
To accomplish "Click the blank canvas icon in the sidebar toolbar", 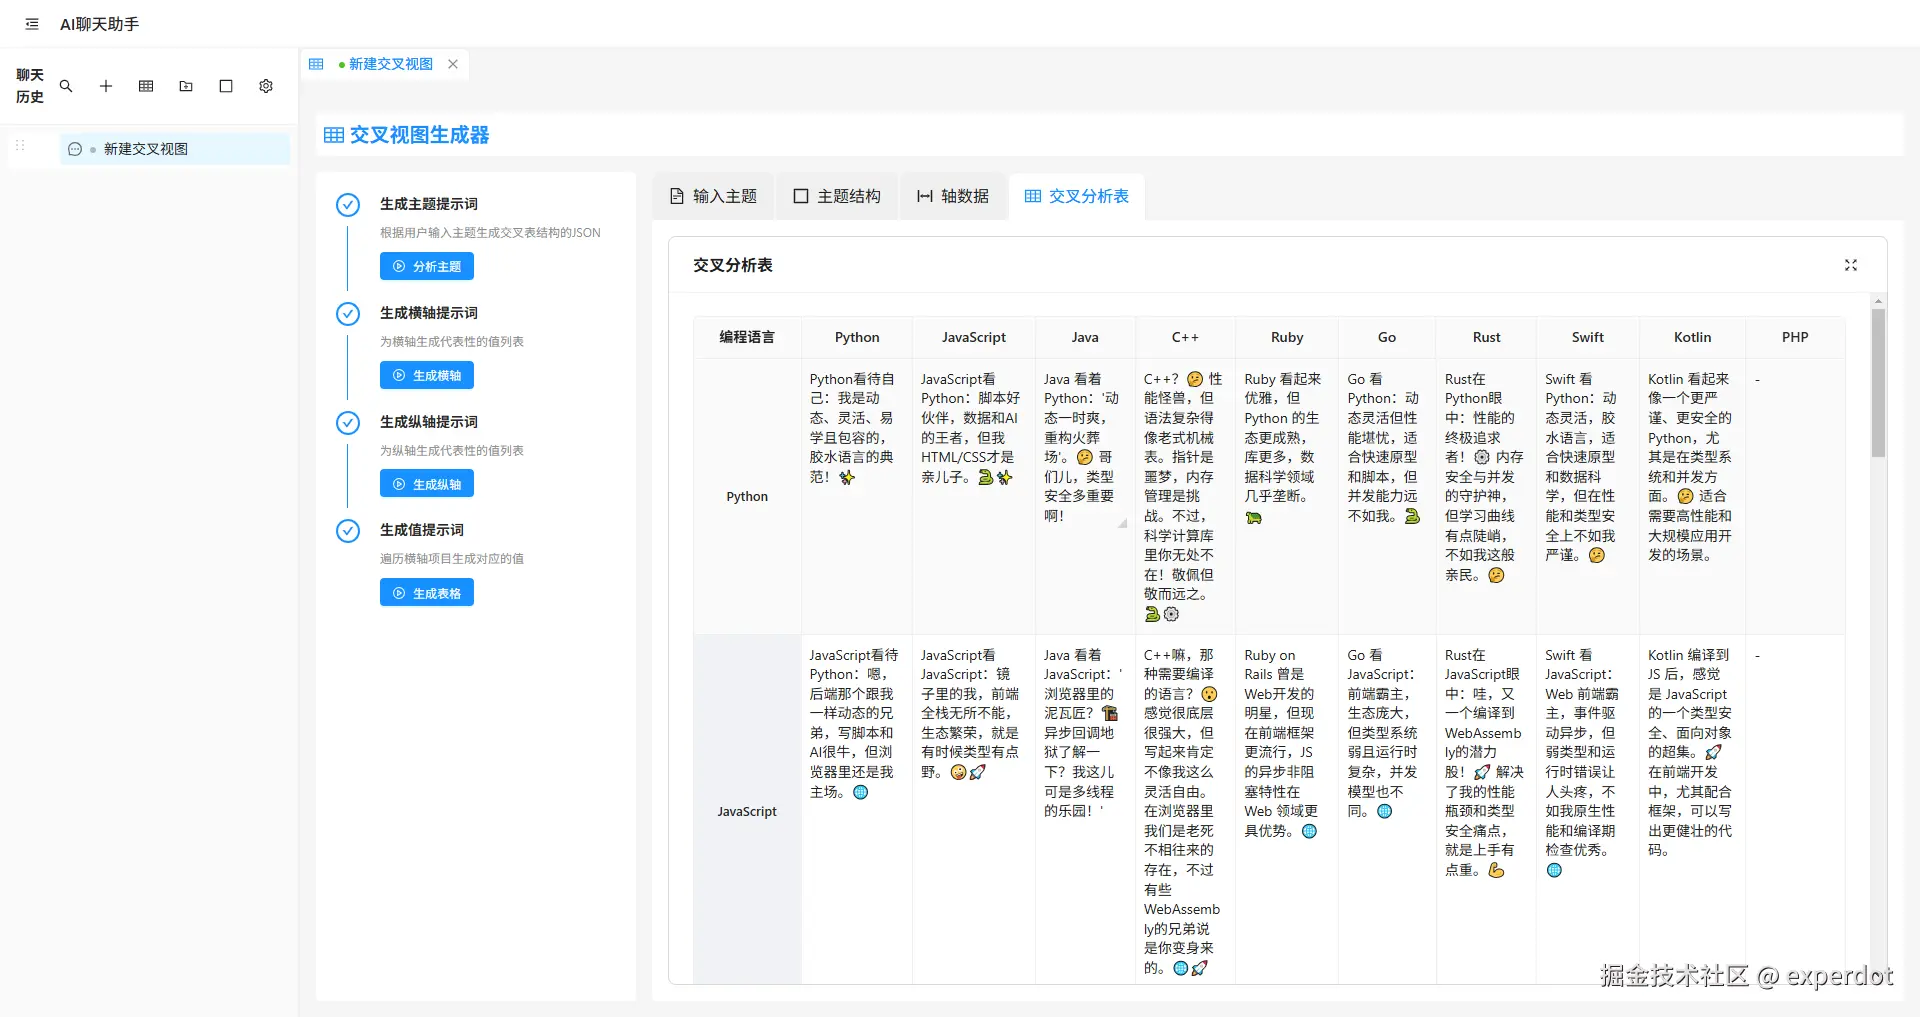I will [225, 86].
